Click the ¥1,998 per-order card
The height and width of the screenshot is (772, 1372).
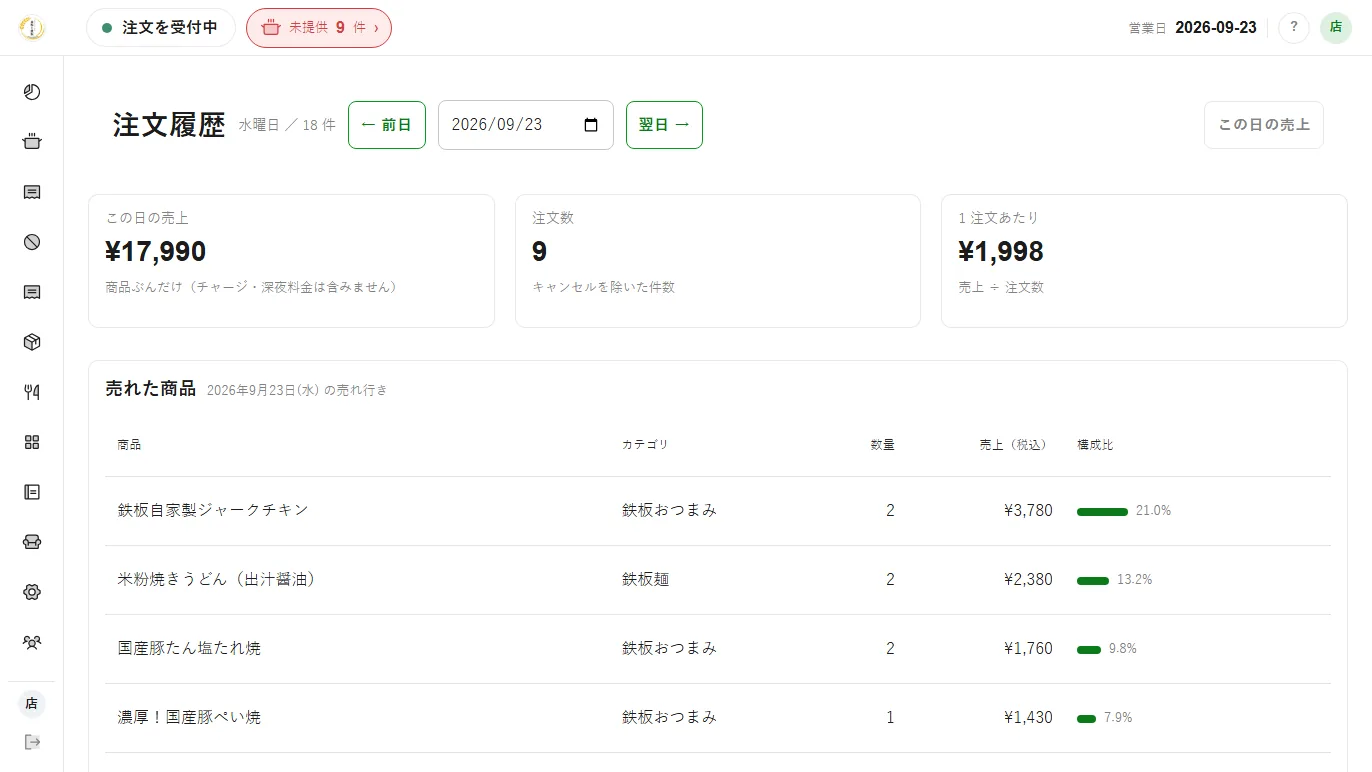(1144, 261)
